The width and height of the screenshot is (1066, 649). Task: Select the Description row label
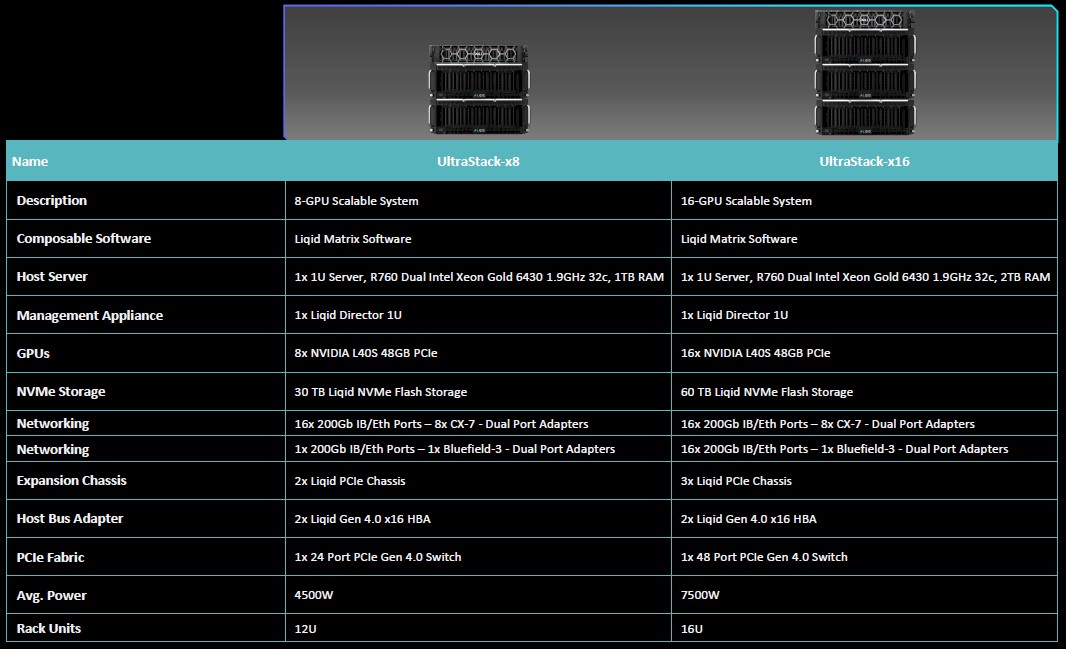[52, 200]
